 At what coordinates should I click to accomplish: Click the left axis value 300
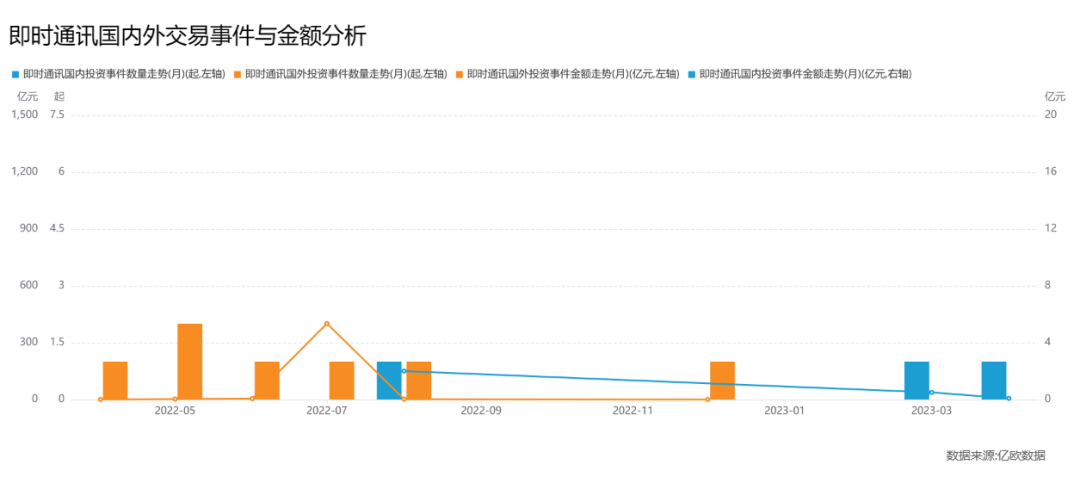[30, 342]
